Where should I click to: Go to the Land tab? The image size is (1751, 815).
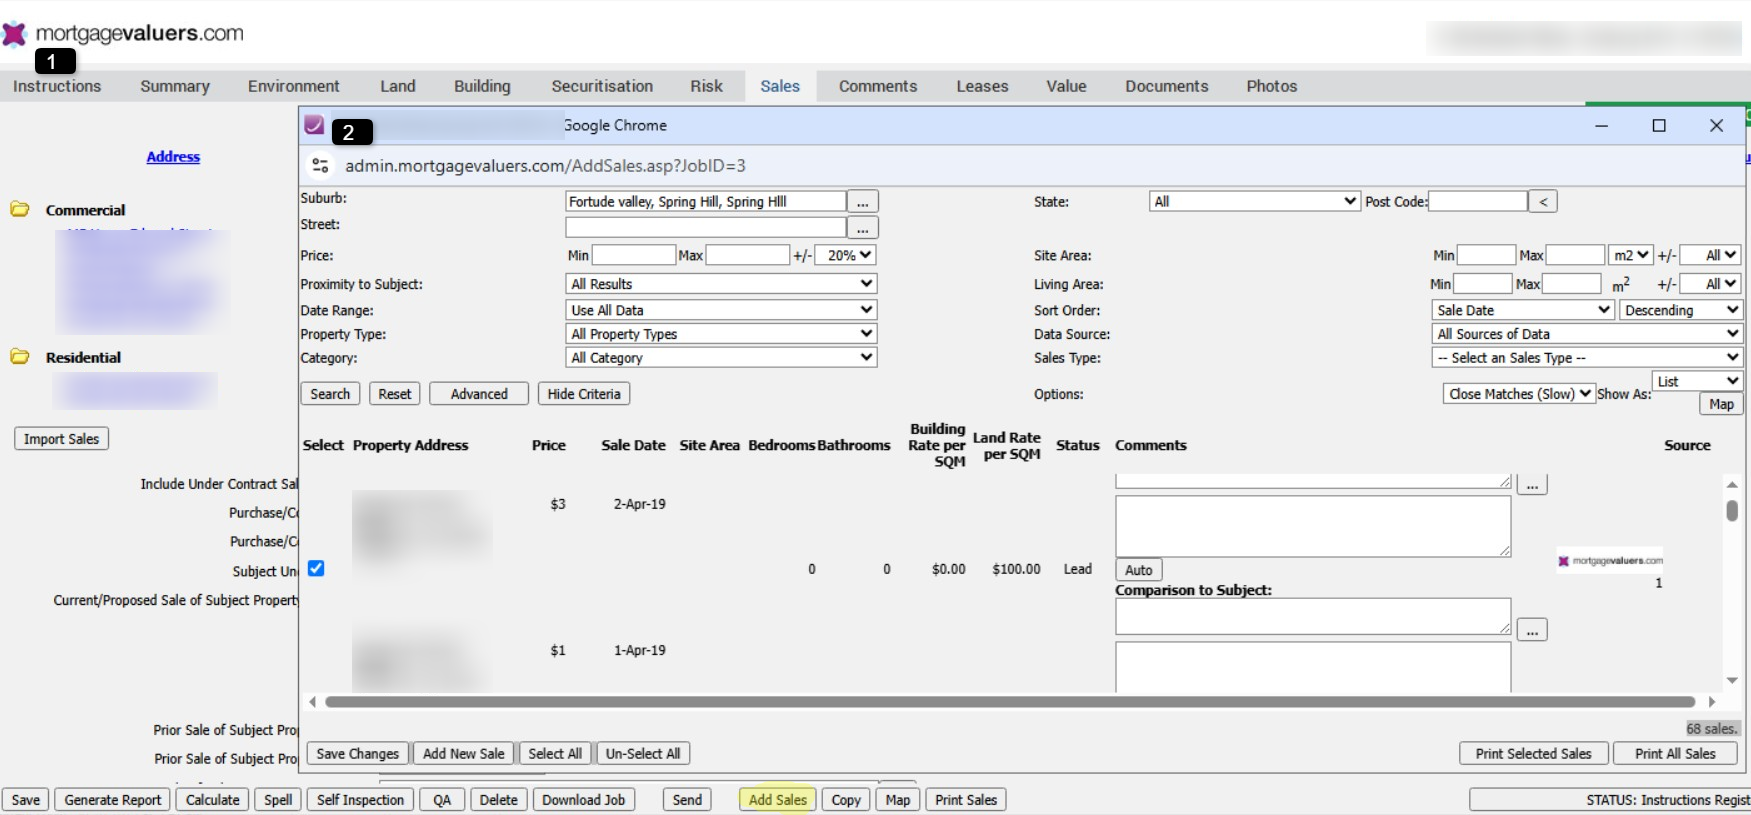(x=398, y=86)
